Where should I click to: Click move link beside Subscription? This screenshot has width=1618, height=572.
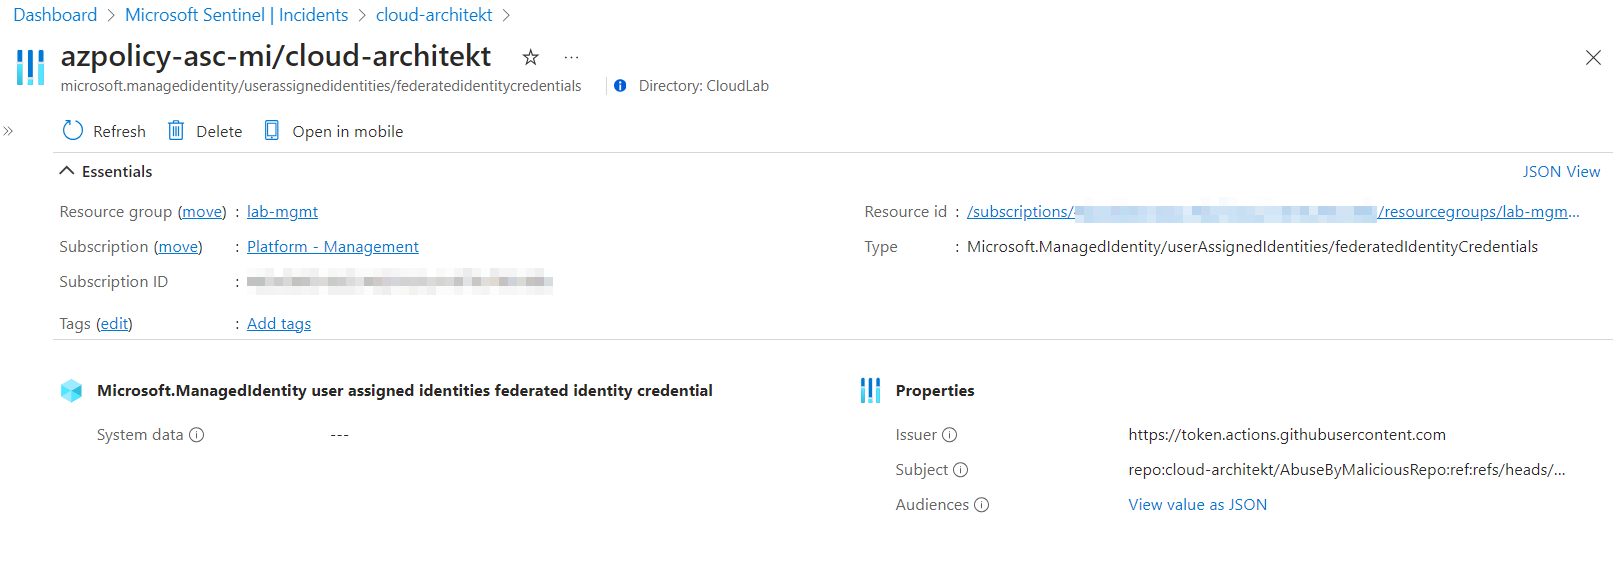178,247
